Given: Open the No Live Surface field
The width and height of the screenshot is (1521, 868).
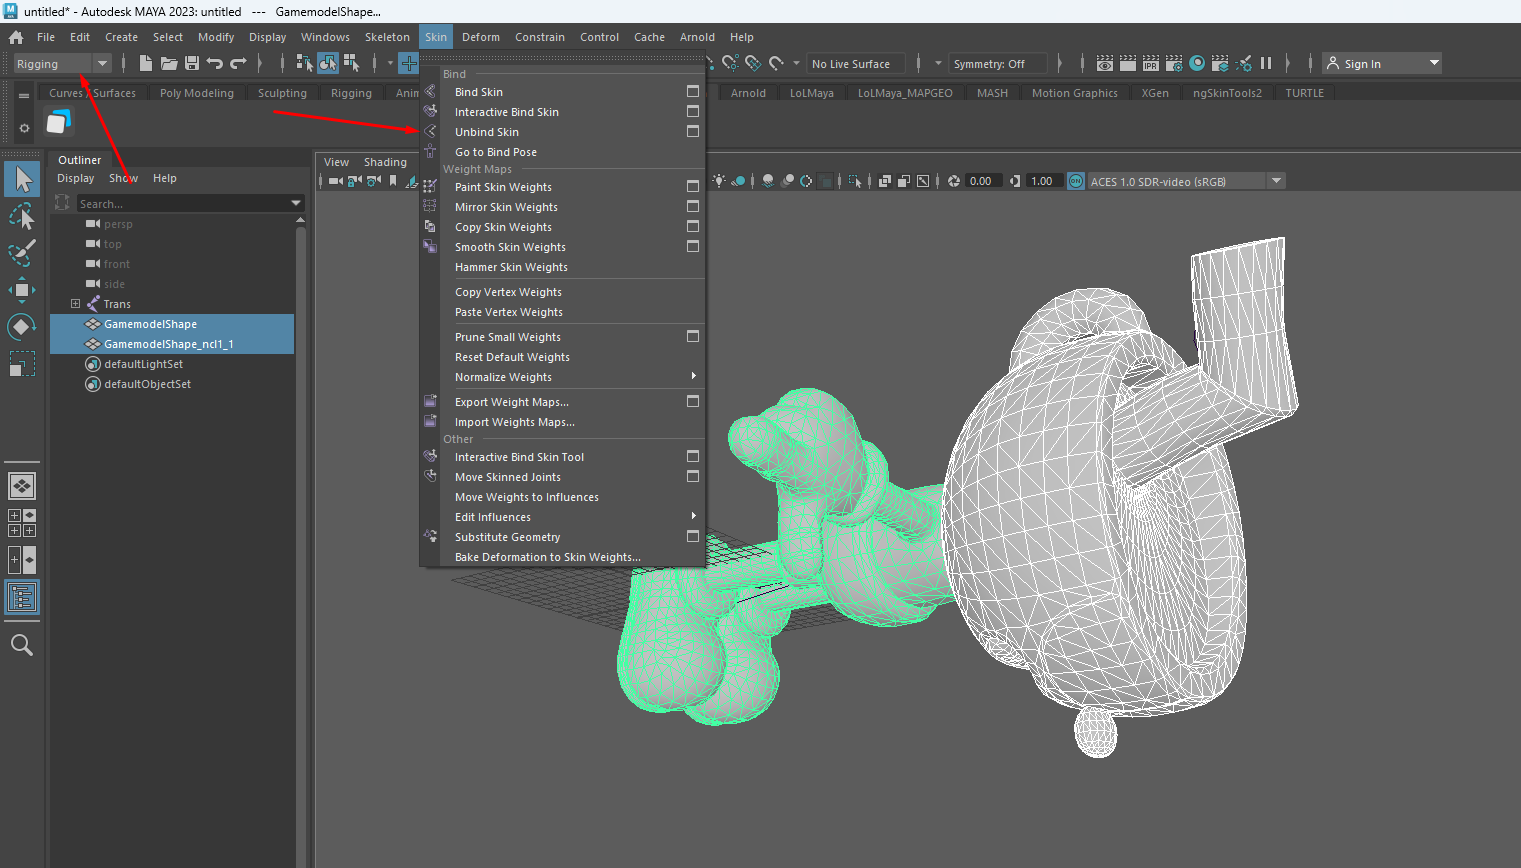Looking at the screenshot, I should coord(856,63).
